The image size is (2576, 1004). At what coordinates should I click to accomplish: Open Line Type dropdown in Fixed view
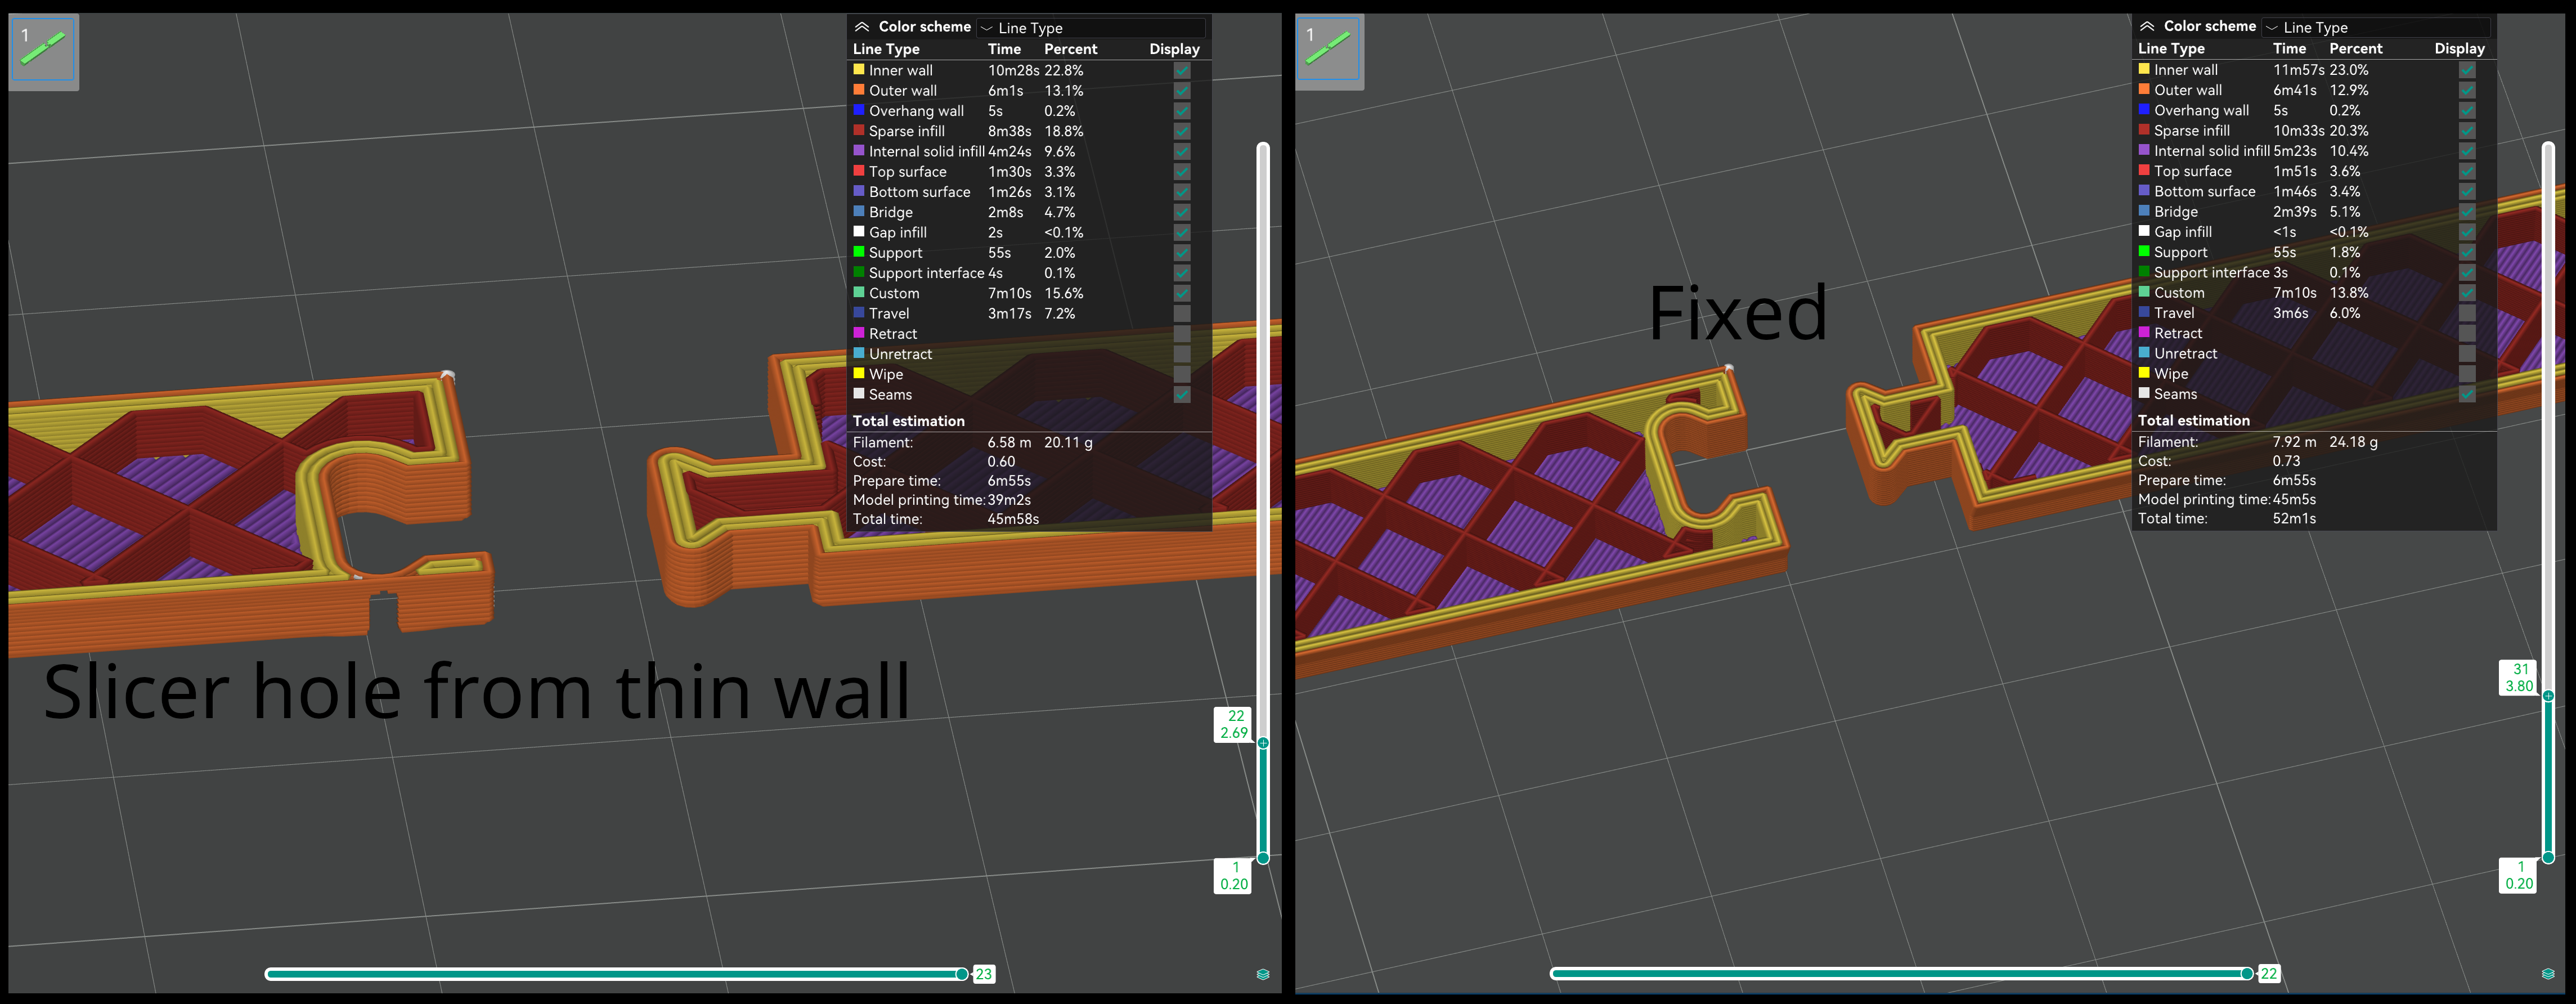tap(2377, 27)
